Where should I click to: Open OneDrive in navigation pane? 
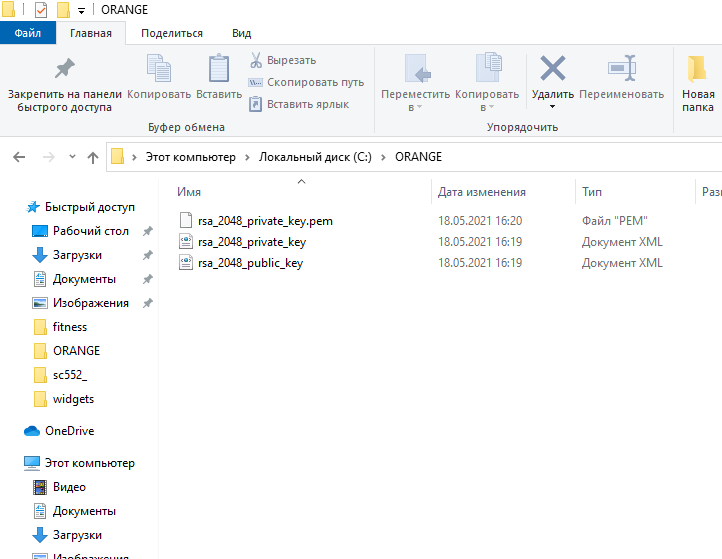coord(70,431)
